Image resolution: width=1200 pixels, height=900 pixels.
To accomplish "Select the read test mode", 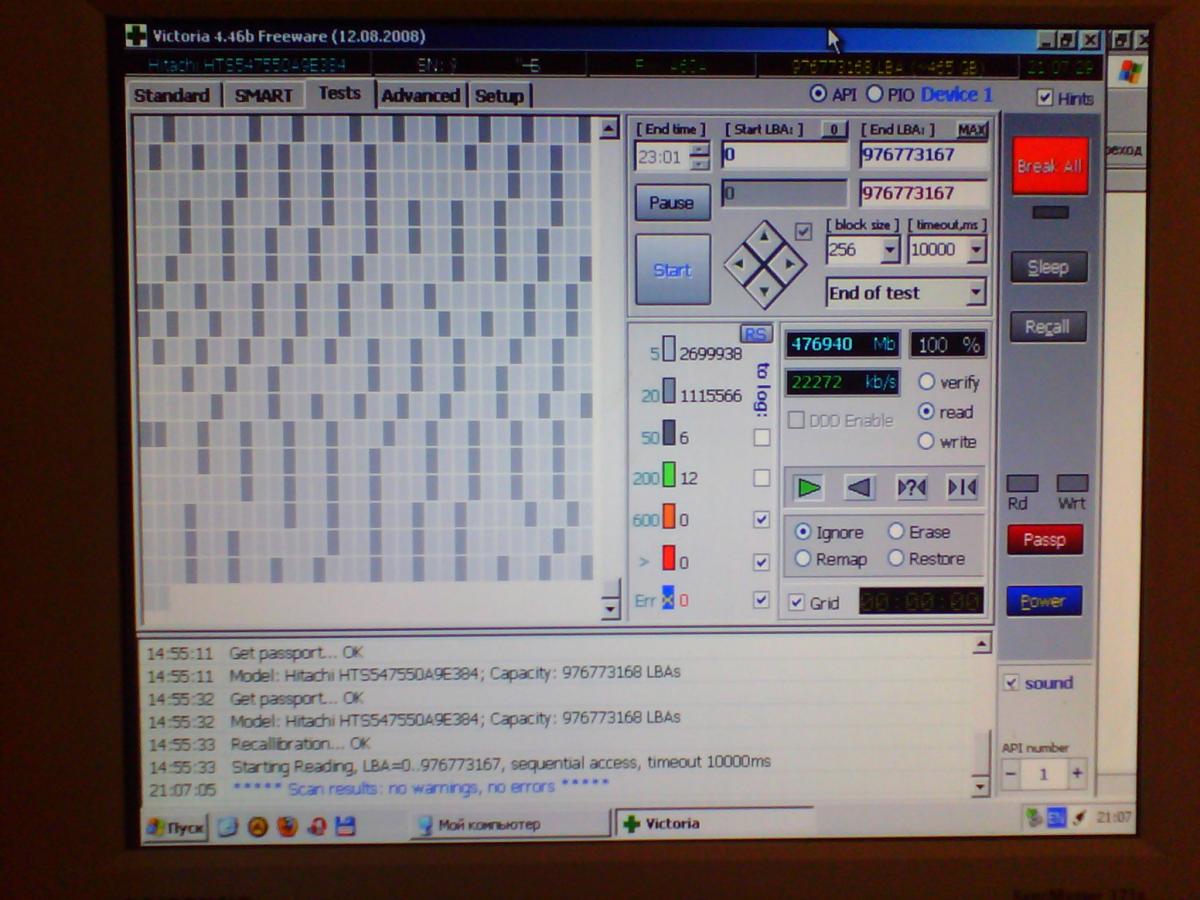I will click(926, 411).
